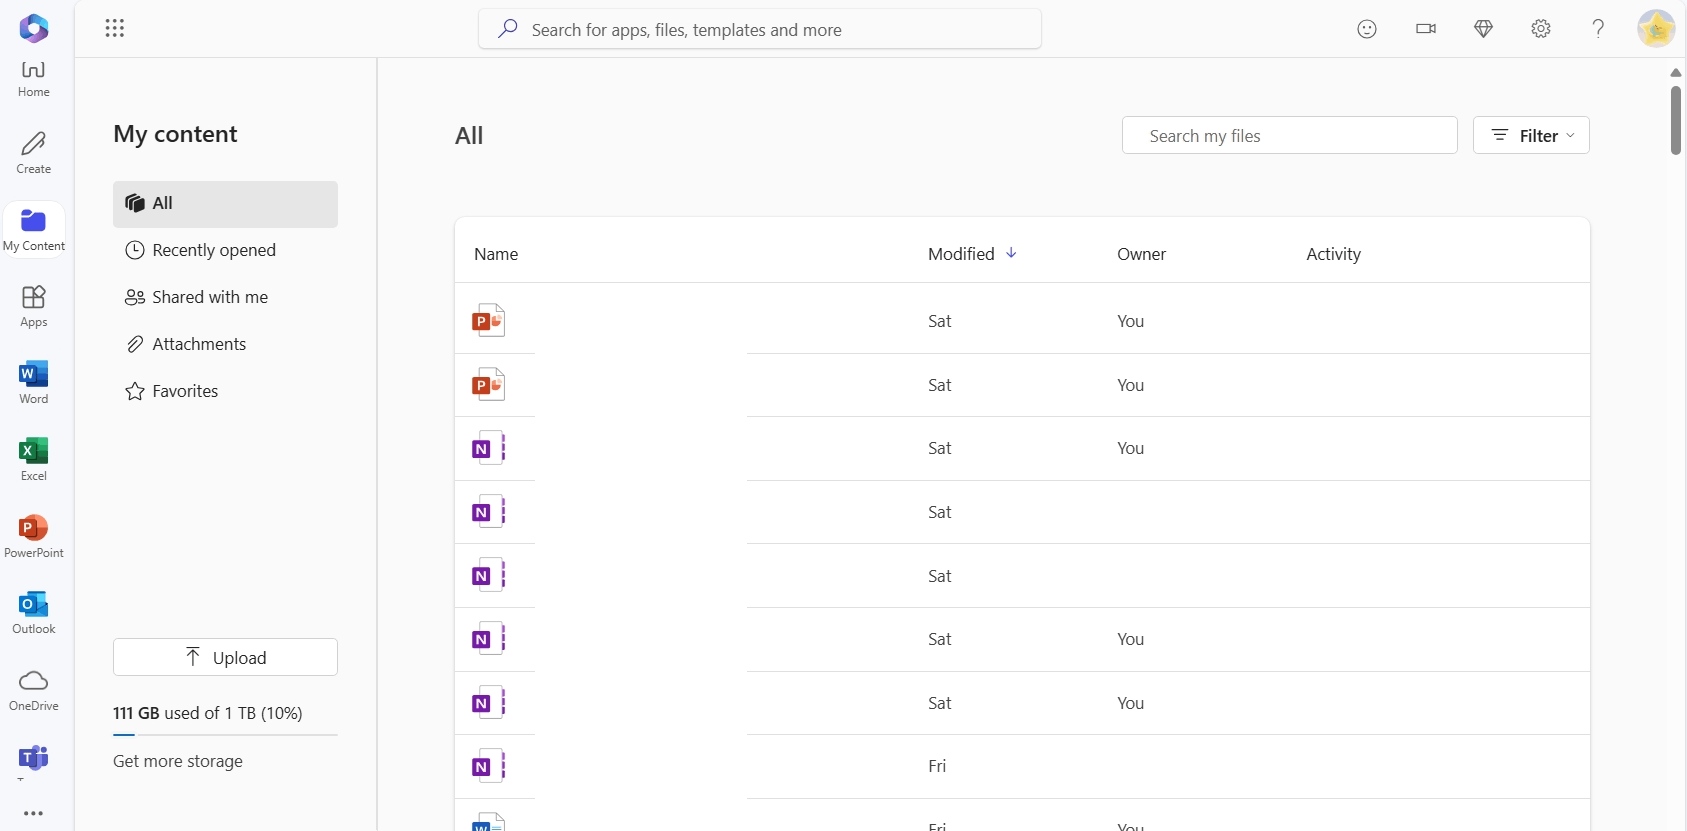This screenshot has height=831, width=1687.
Task: Focus the Search my files field
Action: [x=1290, y=136]
